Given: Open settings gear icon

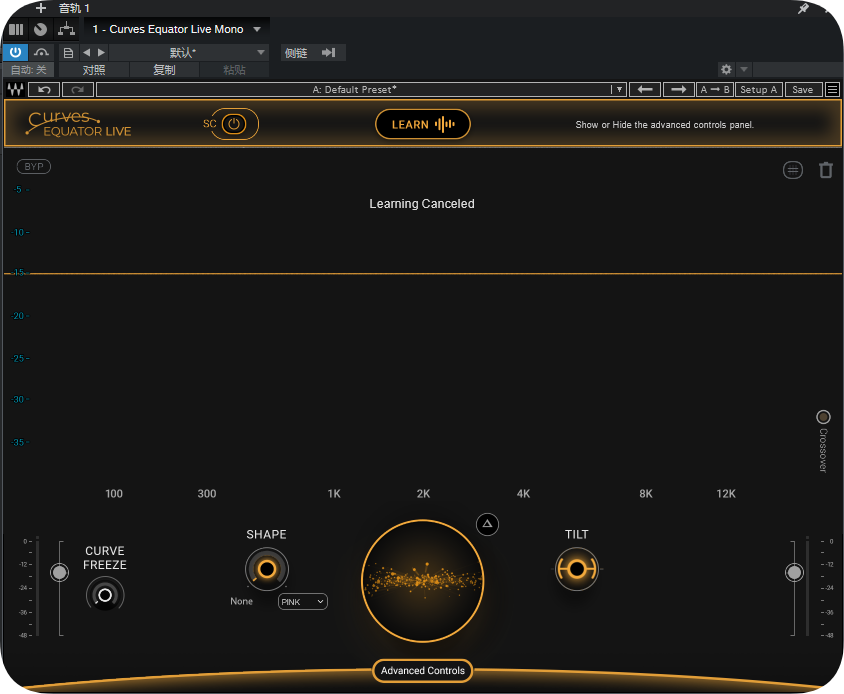Looking at the screenshot, I should [726, 69].
